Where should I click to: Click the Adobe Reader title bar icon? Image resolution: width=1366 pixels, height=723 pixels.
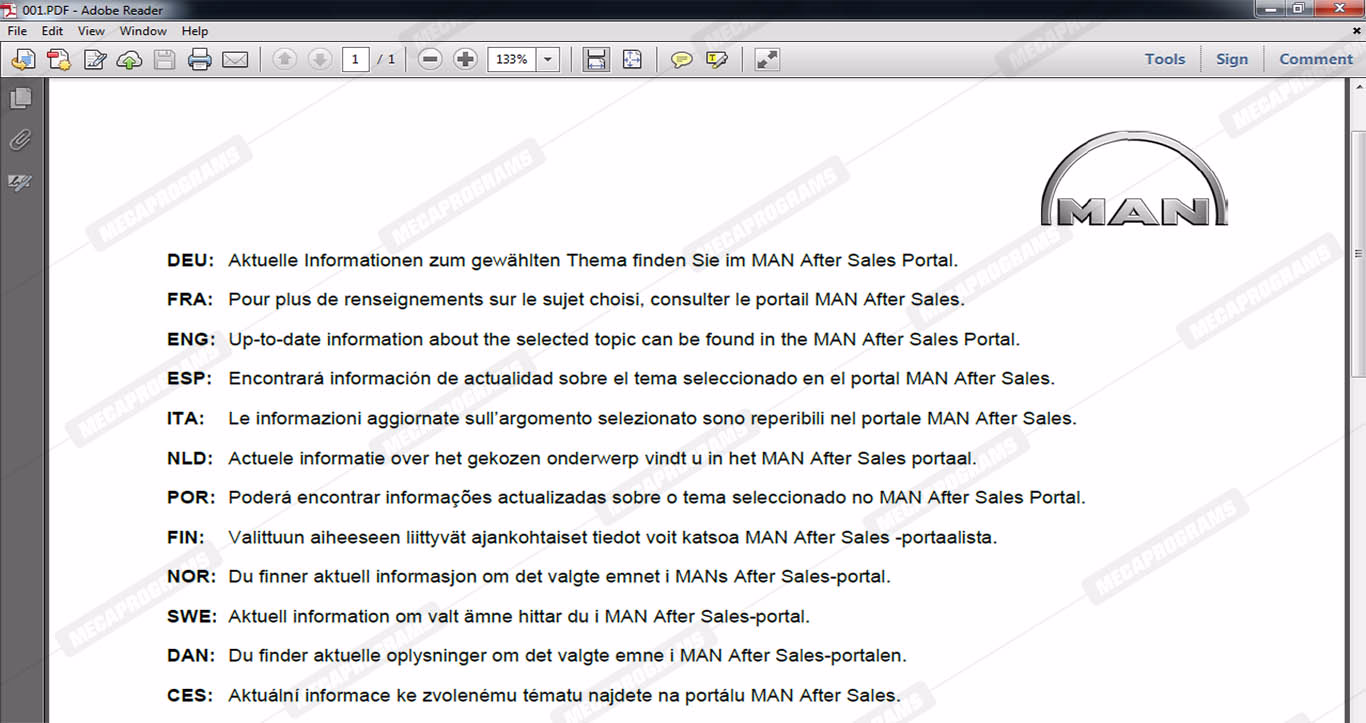click(x=11, y=8)
